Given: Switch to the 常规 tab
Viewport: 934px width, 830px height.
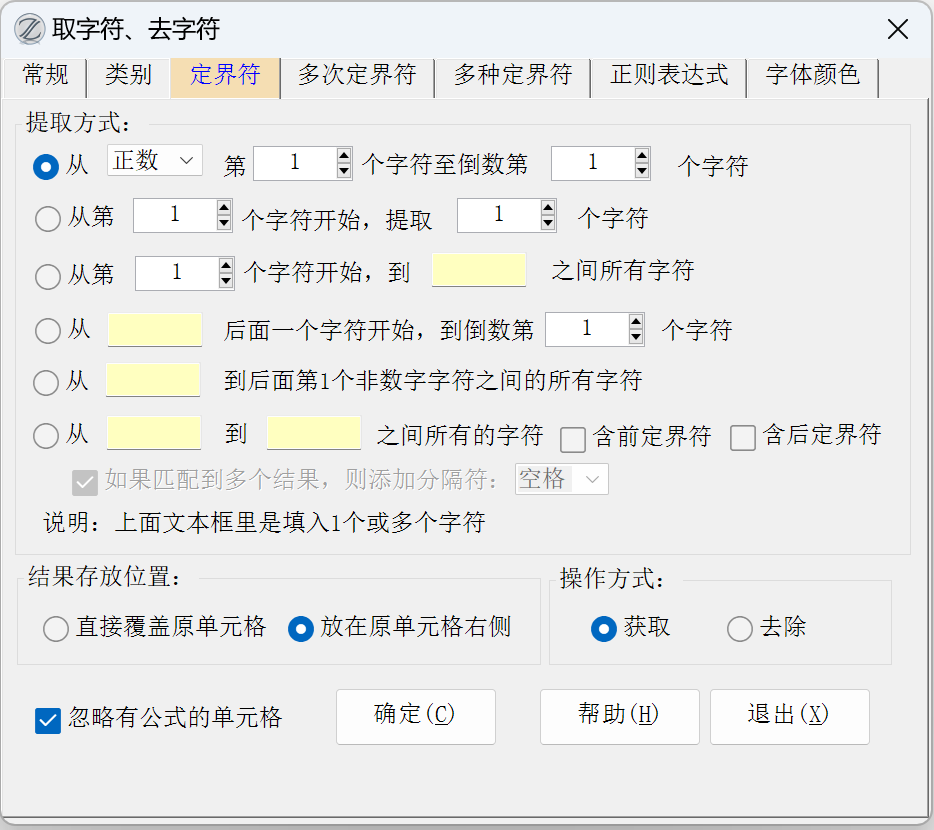Looking at the screenshot, I should click(46, 76).
